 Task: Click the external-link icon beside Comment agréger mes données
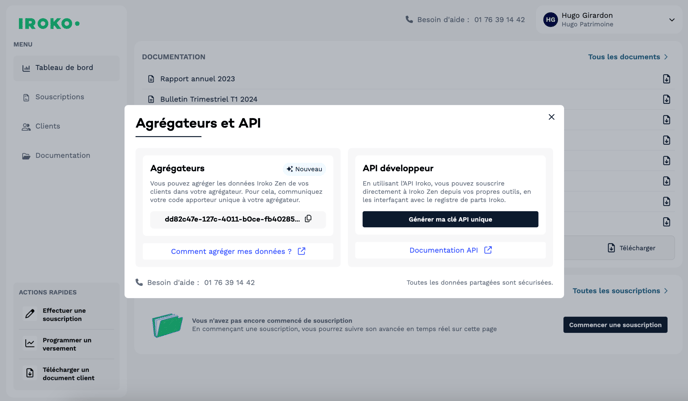[x=301, y=251]
